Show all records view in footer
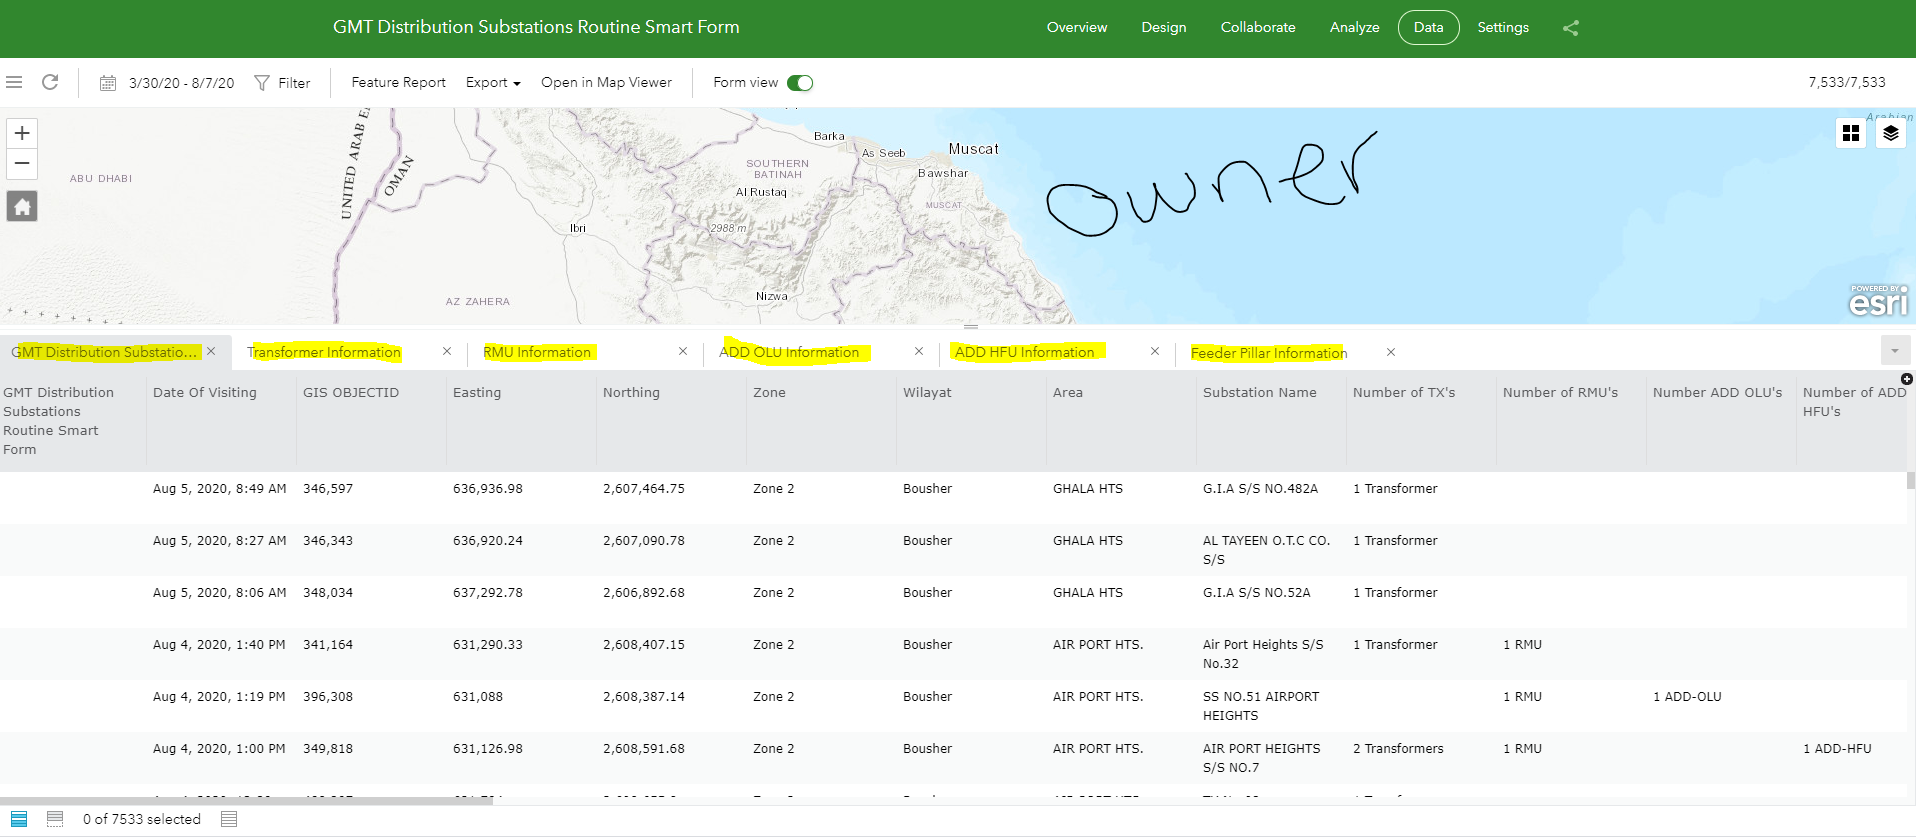Screen dimensions: 1916x839 (x=19, y=819)
